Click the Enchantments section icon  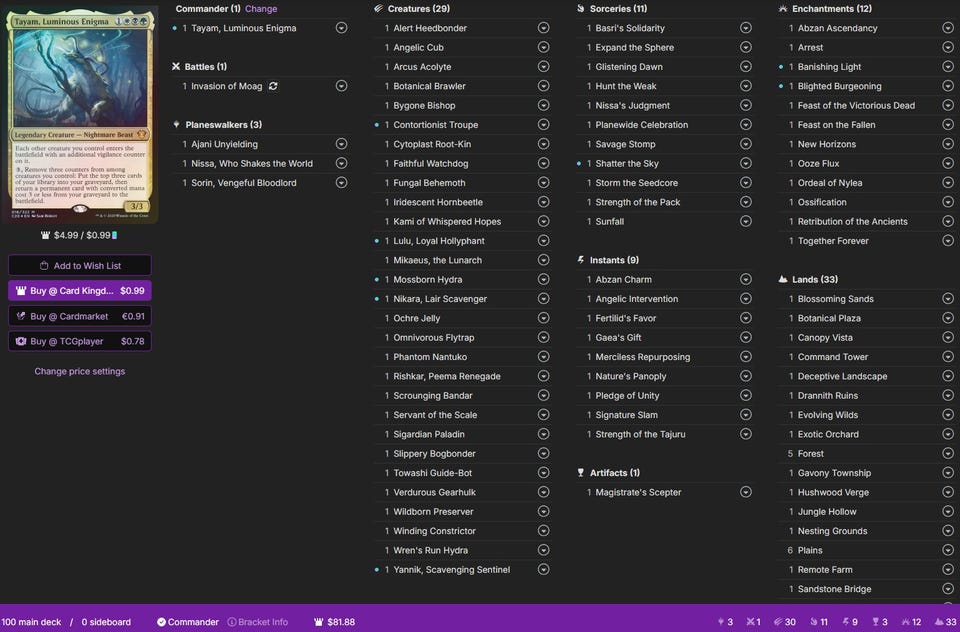click(782, 9)
